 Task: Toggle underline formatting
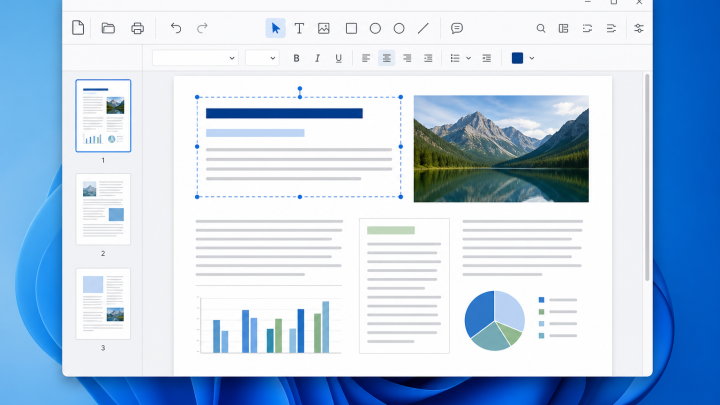[338, 58]
